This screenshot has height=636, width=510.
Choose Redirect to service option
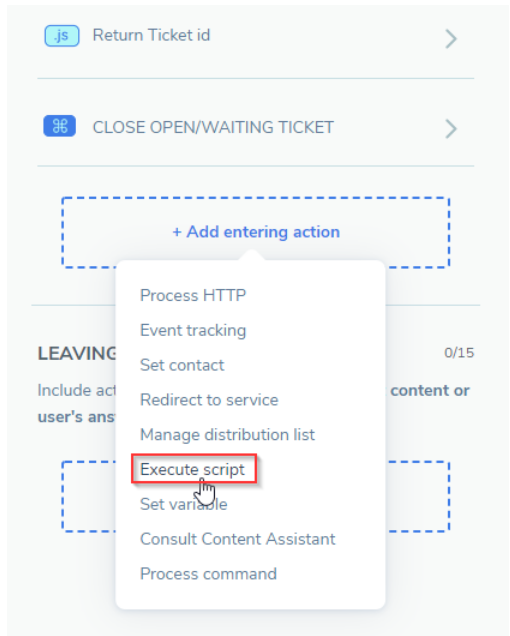[x=209, y=400]
